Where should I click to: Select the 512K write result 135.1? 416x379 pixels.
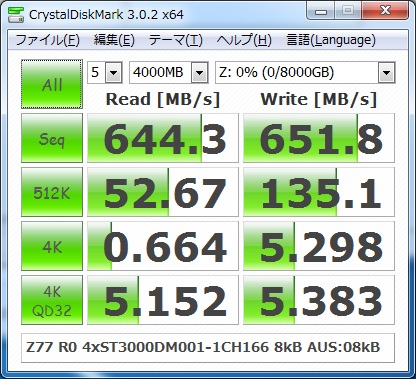pyautogui.click(x=319, y=192)
